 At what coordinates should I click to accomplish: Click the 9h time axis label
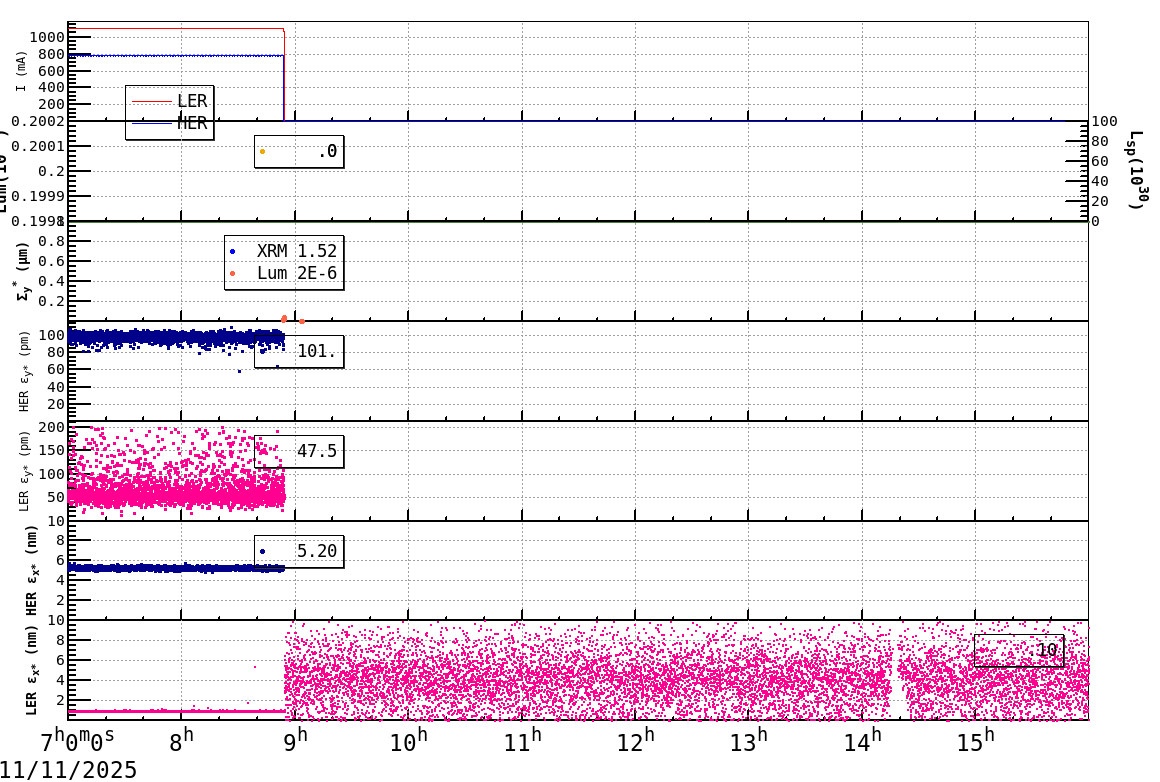[294, 740]
